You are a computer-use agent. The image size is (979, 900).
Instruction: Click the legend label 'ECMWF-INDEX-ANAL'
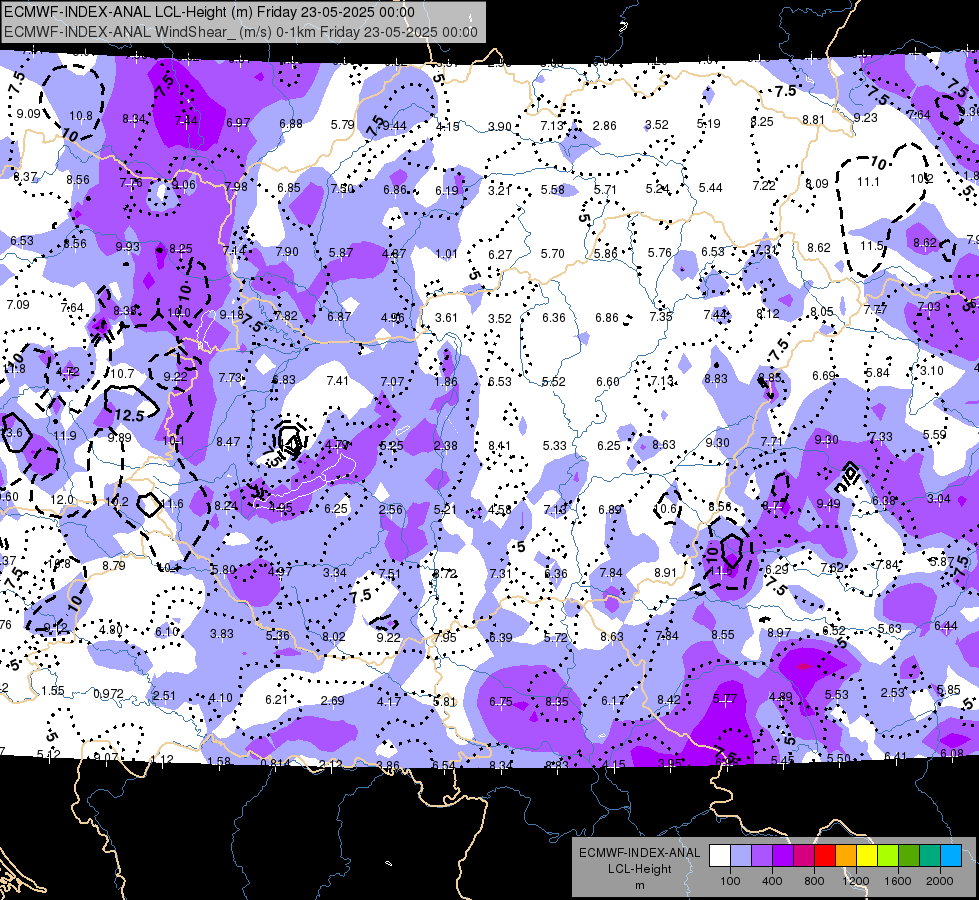(639, 853)
